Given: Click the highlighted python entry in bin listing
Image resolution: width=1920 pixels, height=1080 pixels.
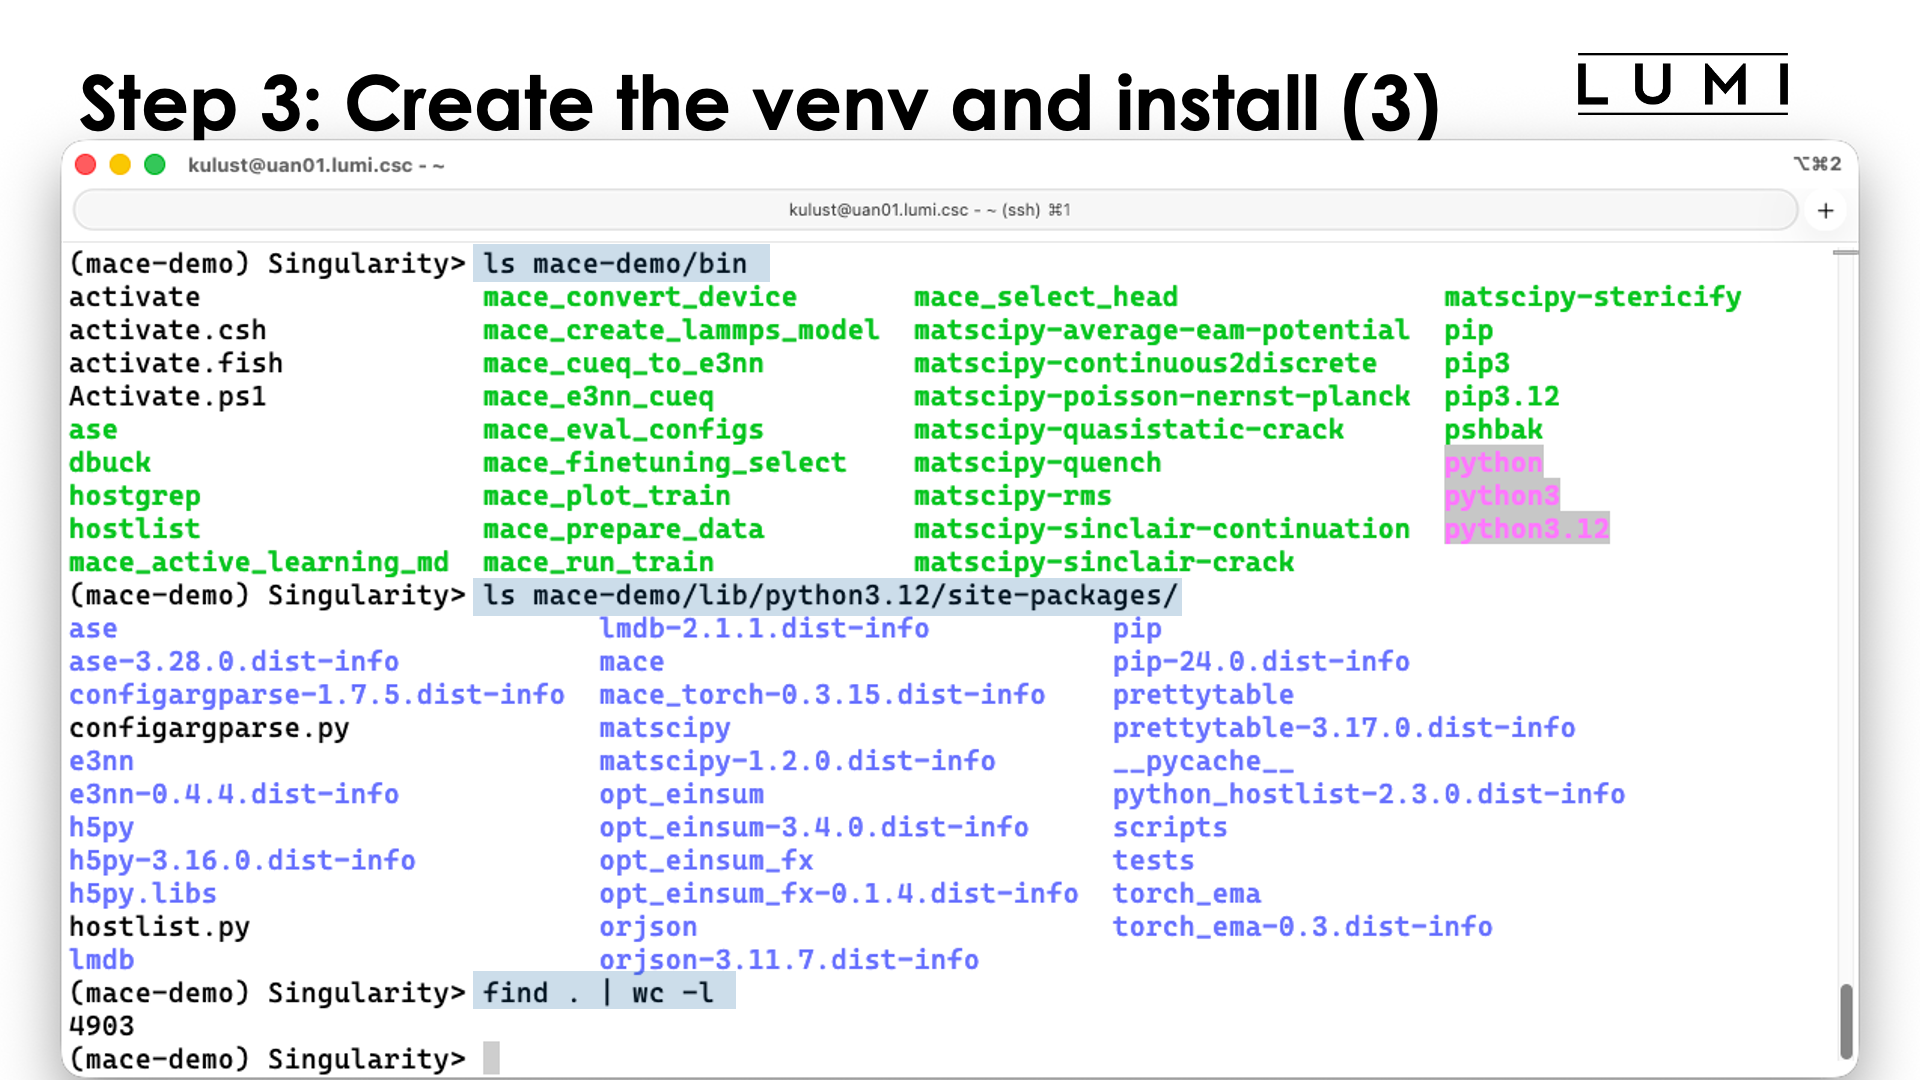Looking at the screenshot, I should (1493, 462).
